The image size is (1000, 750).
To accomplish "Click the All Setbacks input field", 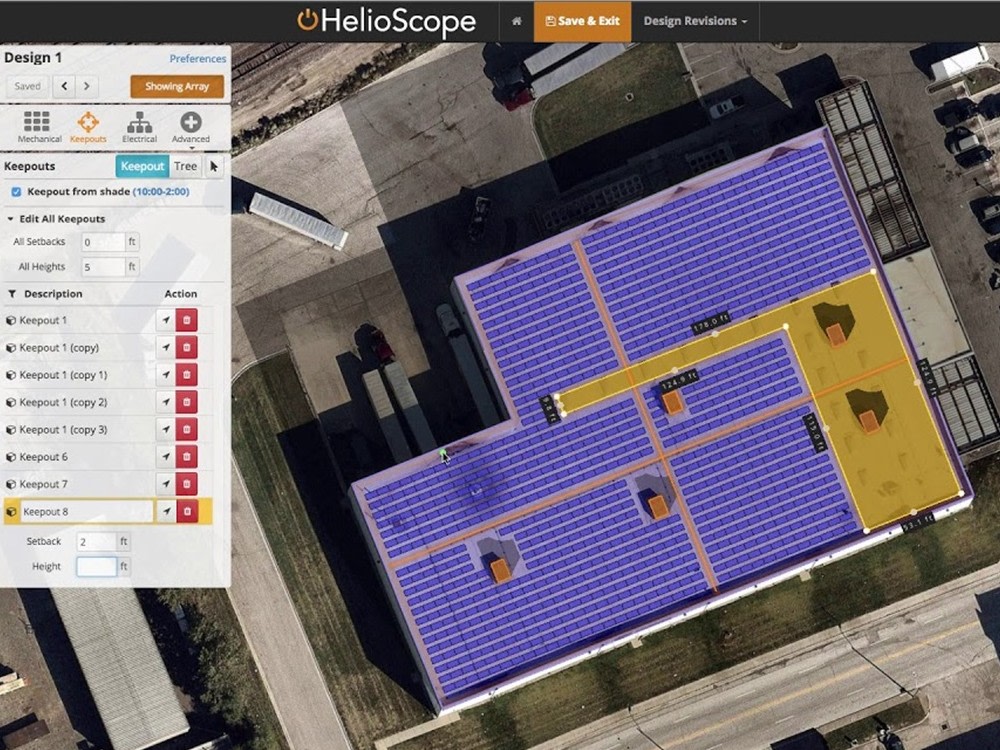I will coord(103,242).
